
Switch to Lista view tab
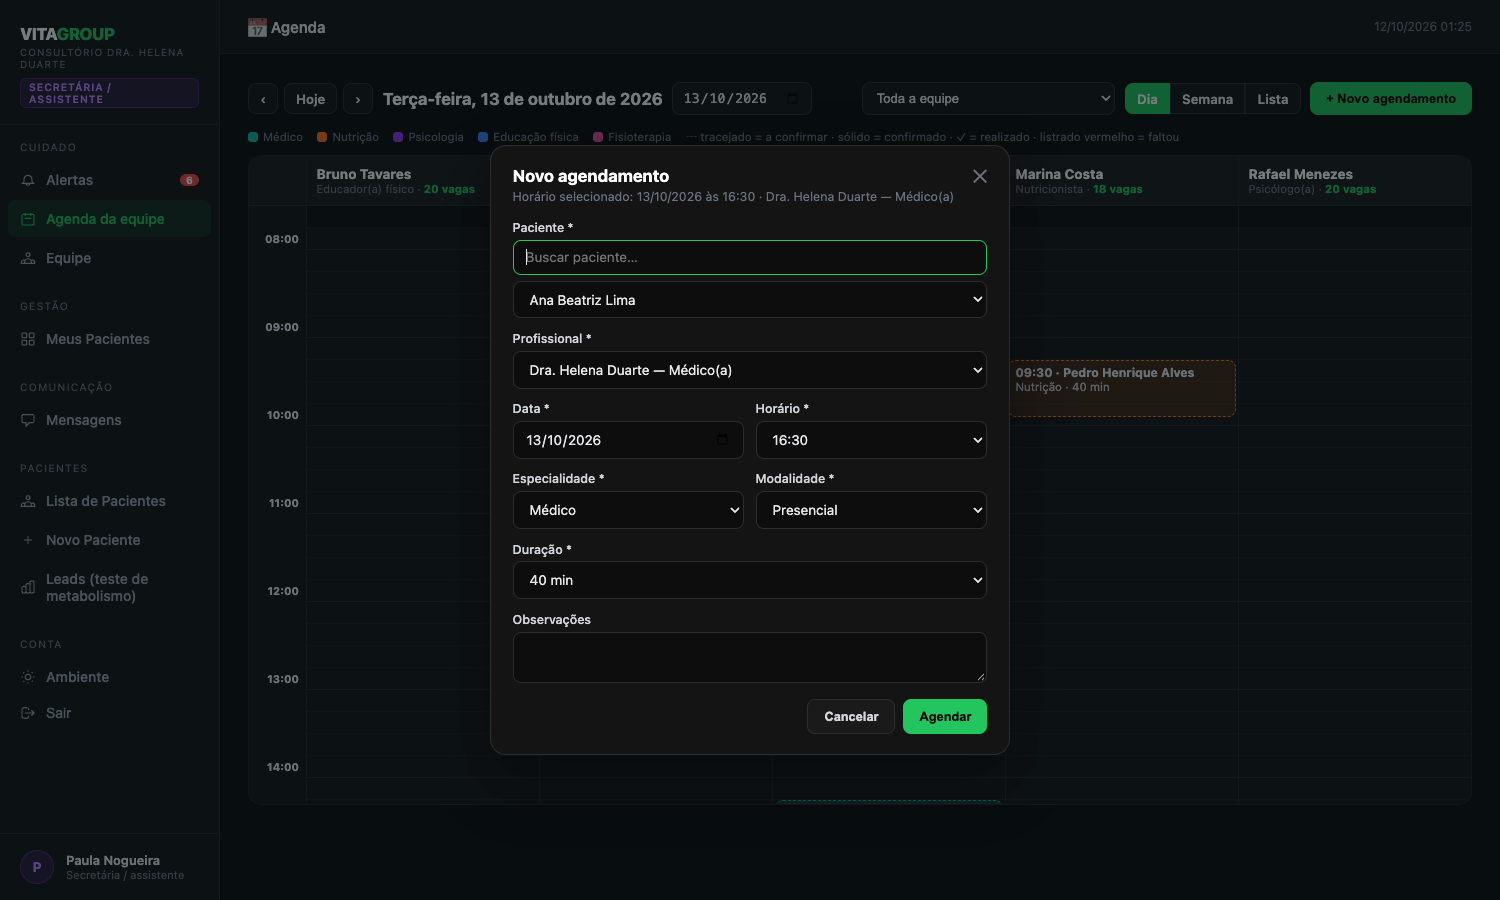click(x=1272, y=99)
